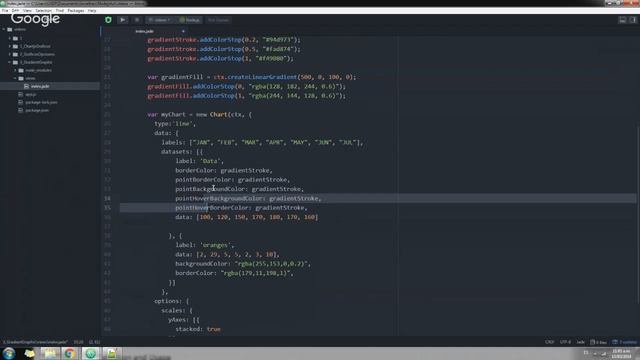Click line number 34 in the gutter
This screenshot has height=360, width=640.
pos(107,198)
